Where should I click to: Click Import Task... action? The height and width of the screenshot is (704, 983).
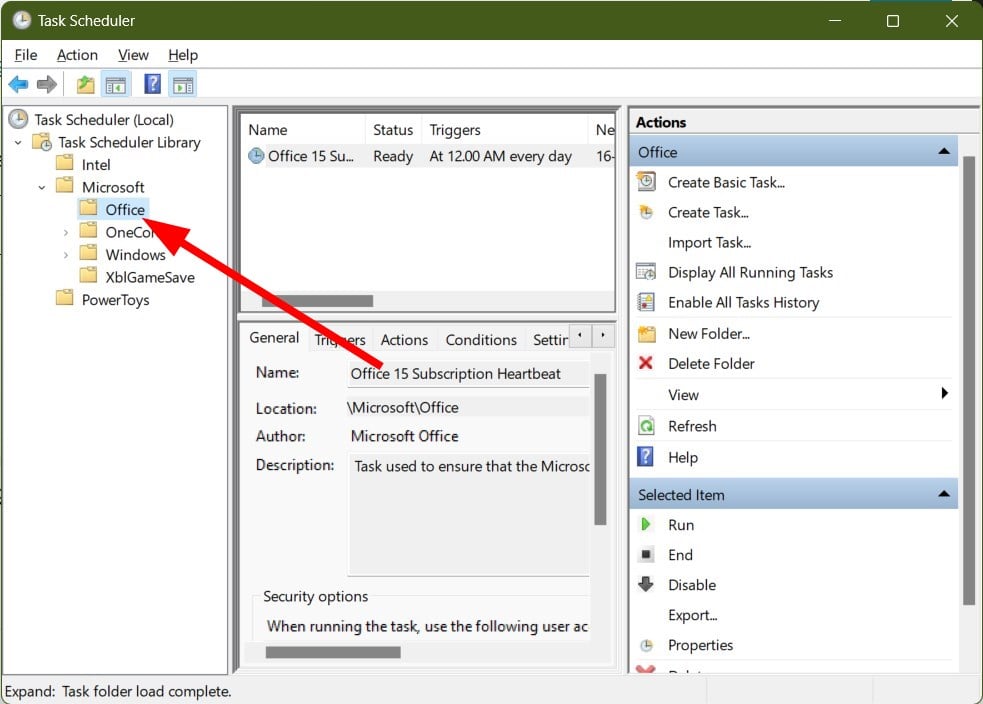coord(709,243)
